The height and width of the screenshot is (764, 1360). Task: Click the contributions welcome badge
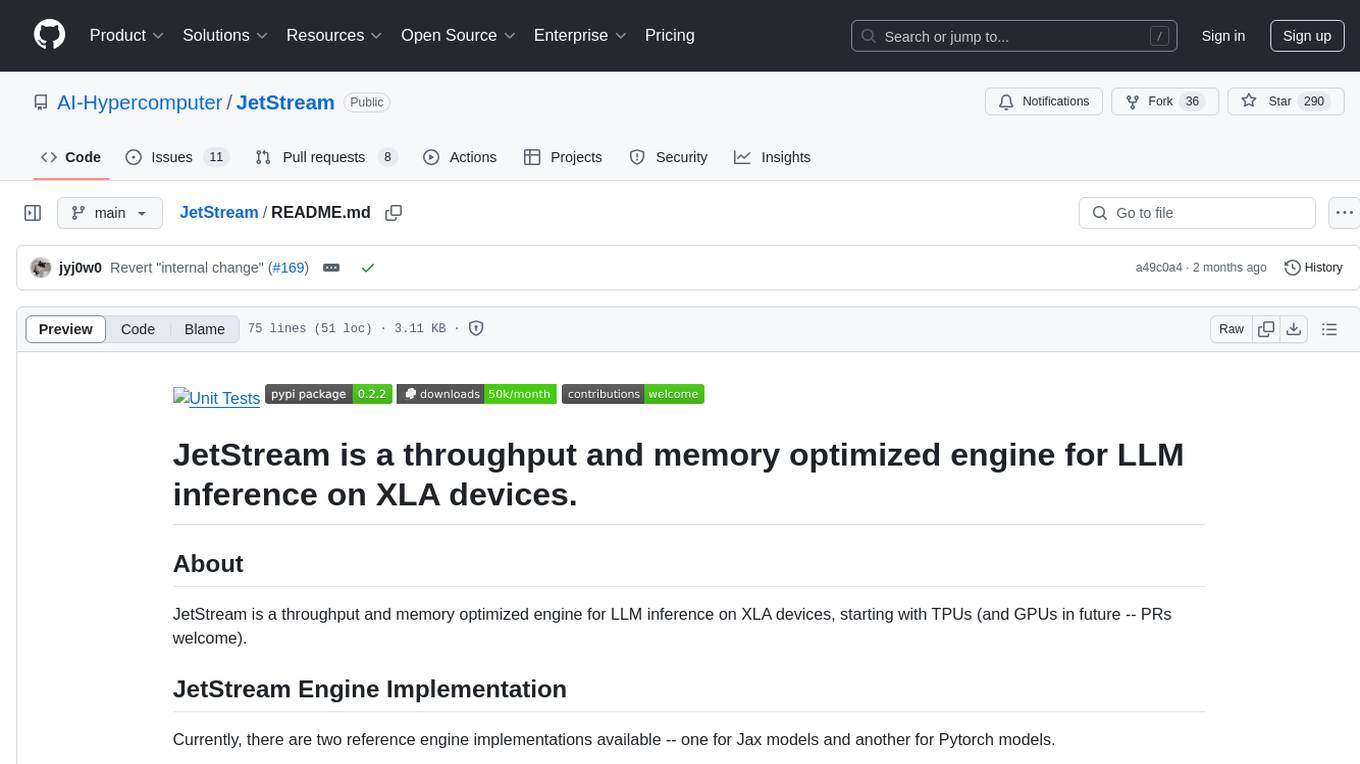pos(633,394)
